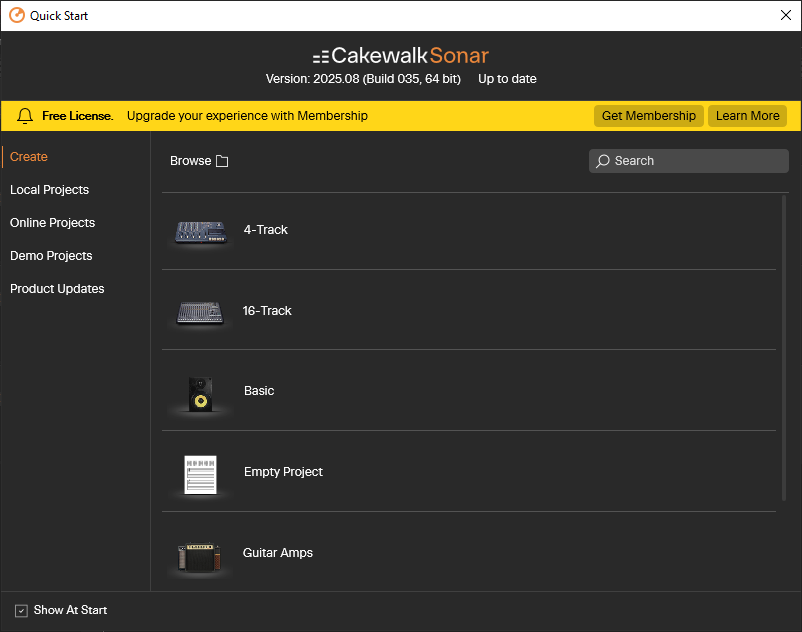Select the 4-Track mixer thumbnail

200,232
